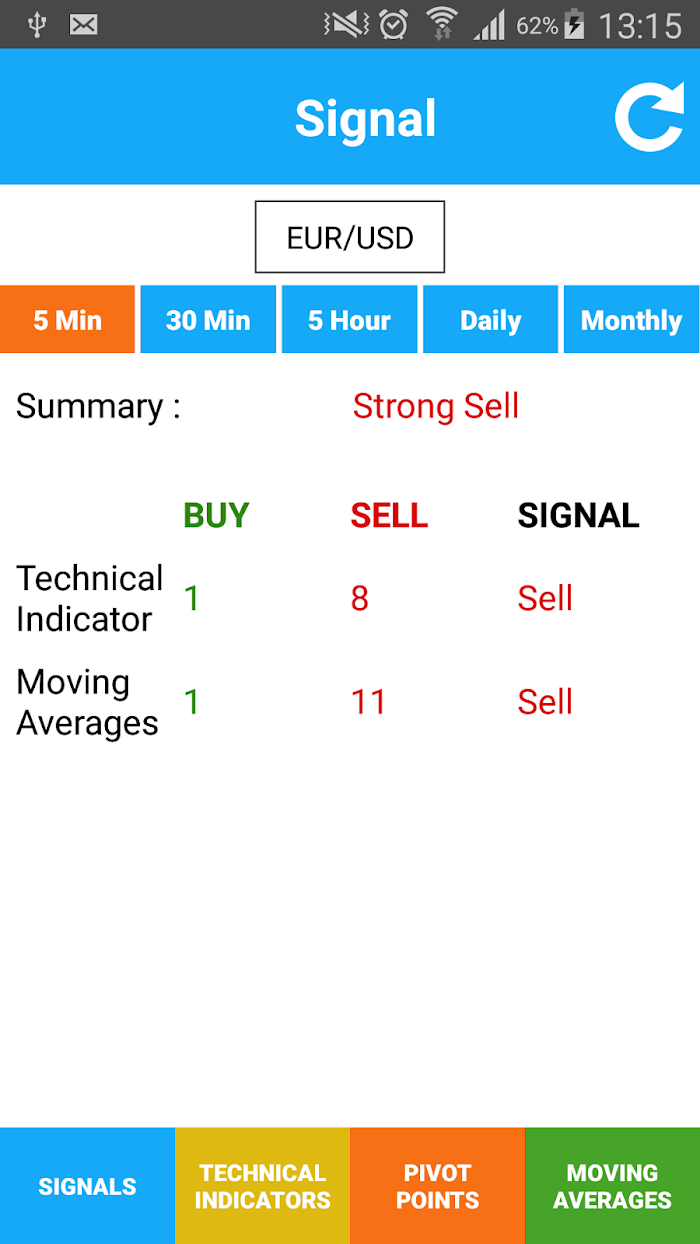This screenshot has width=700, height=1244.
Task: Tap the Wi-Fi status icon
Action: (441, 24)
